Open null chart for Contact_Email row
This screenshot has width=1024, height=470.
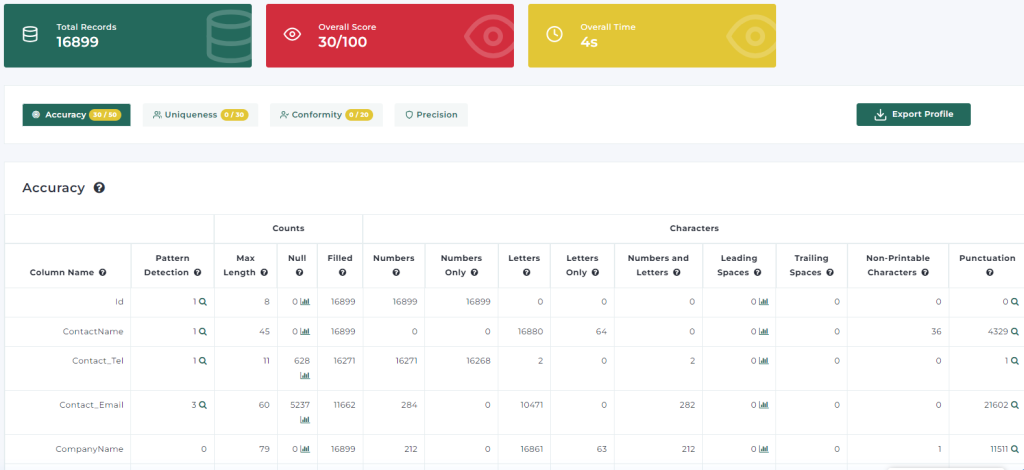click(305, 420)
